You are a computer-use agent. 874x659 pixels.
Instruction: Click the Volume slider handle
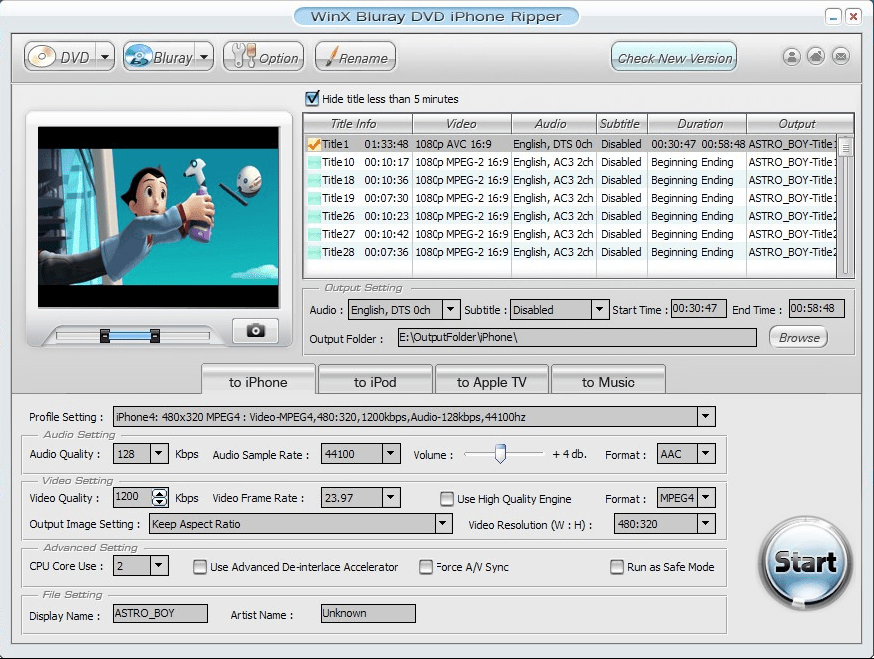point(501,454)
